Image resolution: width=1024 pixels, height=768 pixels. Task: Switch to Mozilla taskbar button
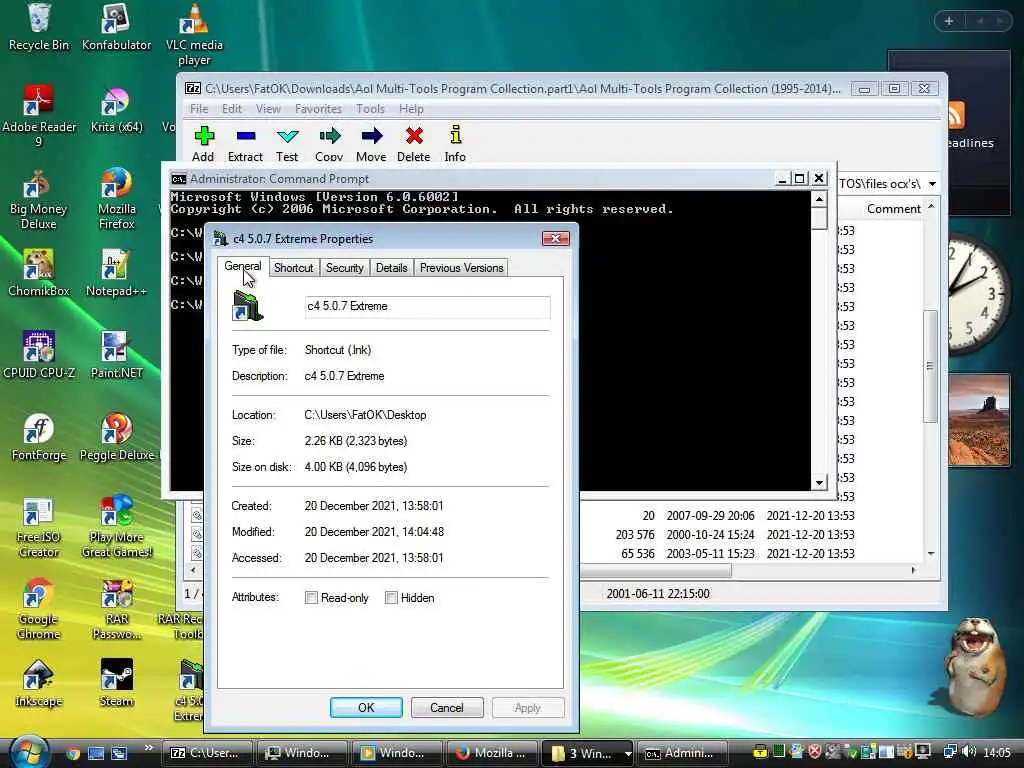click(492, 753)
